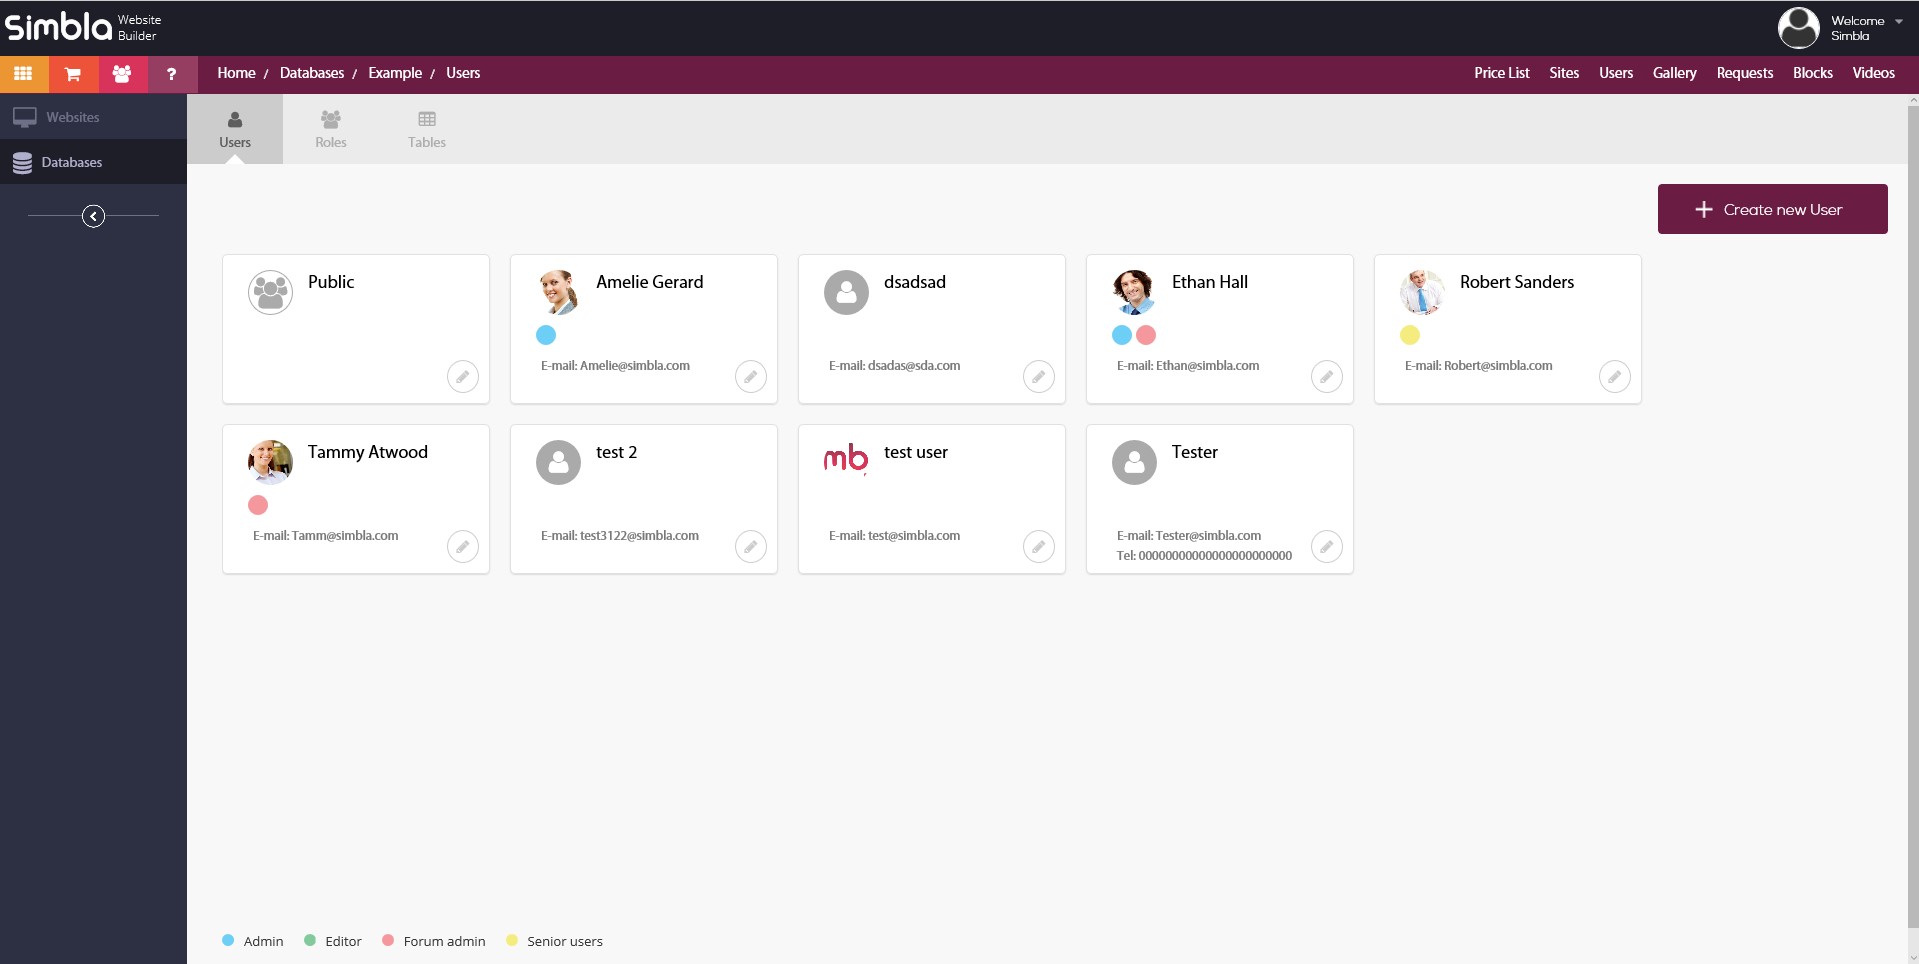Open the help question mark icon
Screen dimensions: 1919x964
pyautogui.click(x=171, y=74)
